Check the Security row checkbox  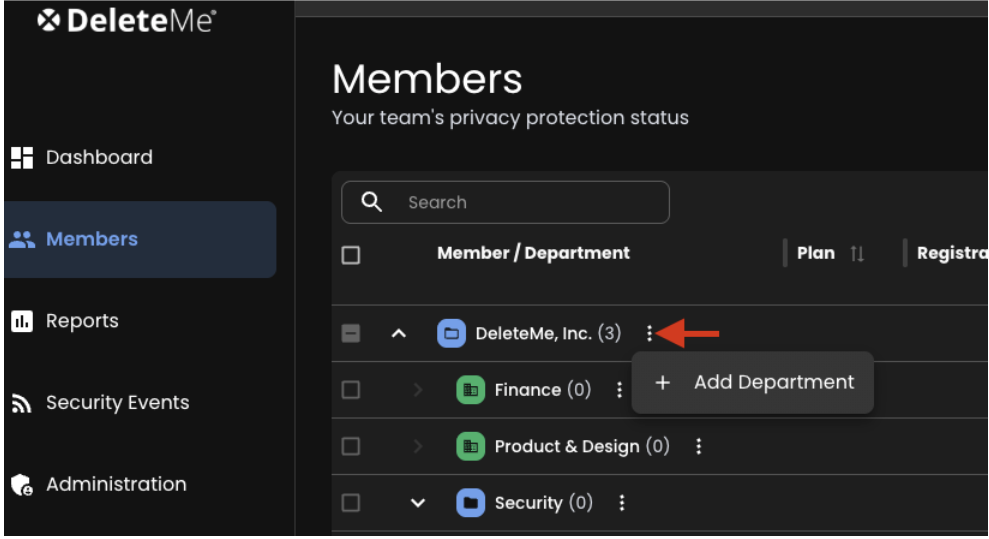(351, 502)
